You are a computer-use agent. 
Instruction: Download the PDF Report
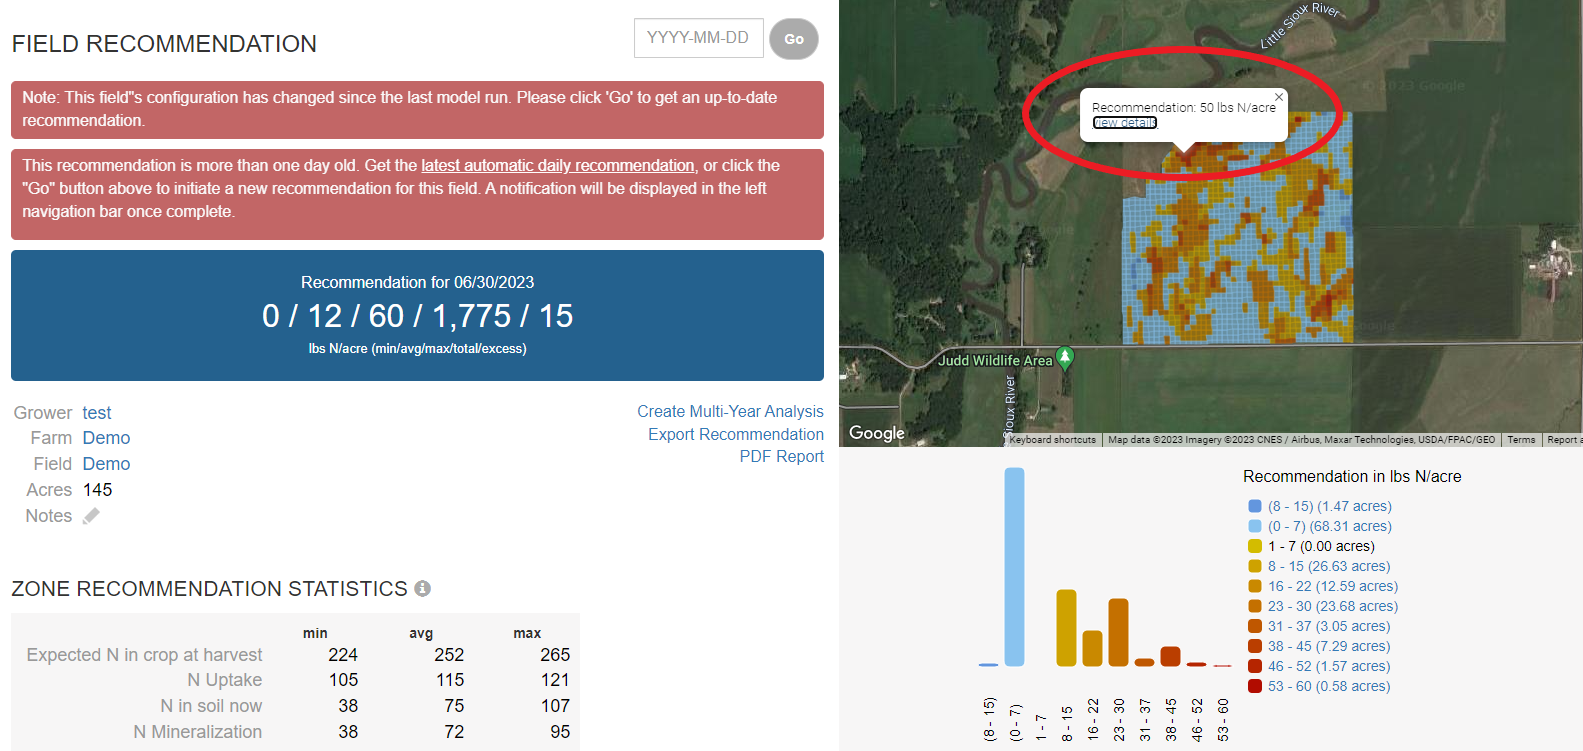click(x=781, y=456)
